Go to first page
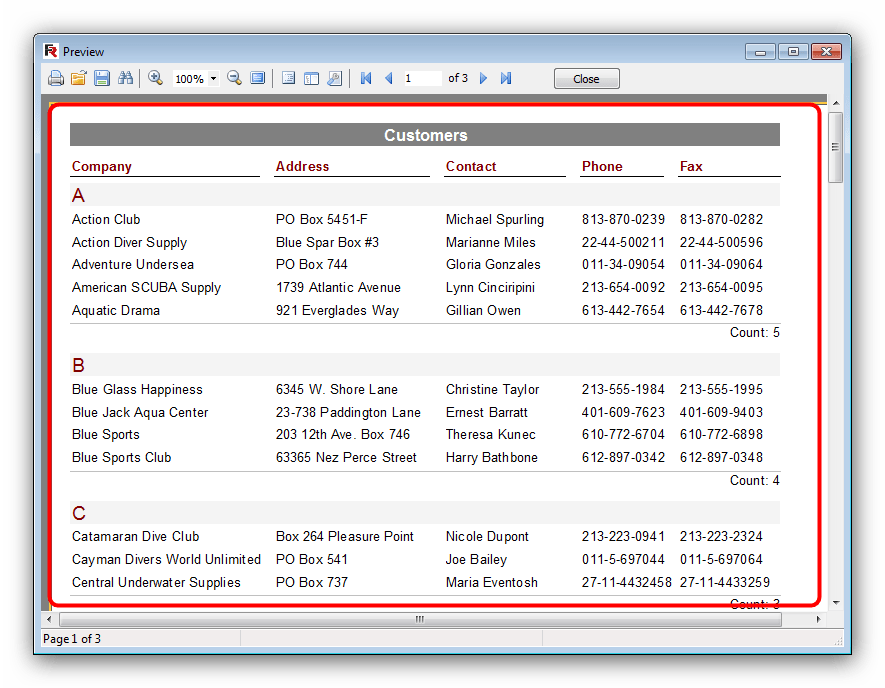 366,78
